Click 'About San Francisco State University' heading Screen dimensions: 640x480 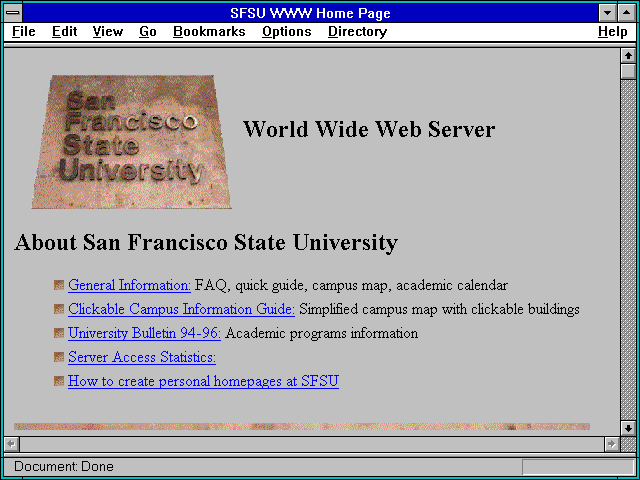coord(206,242)
